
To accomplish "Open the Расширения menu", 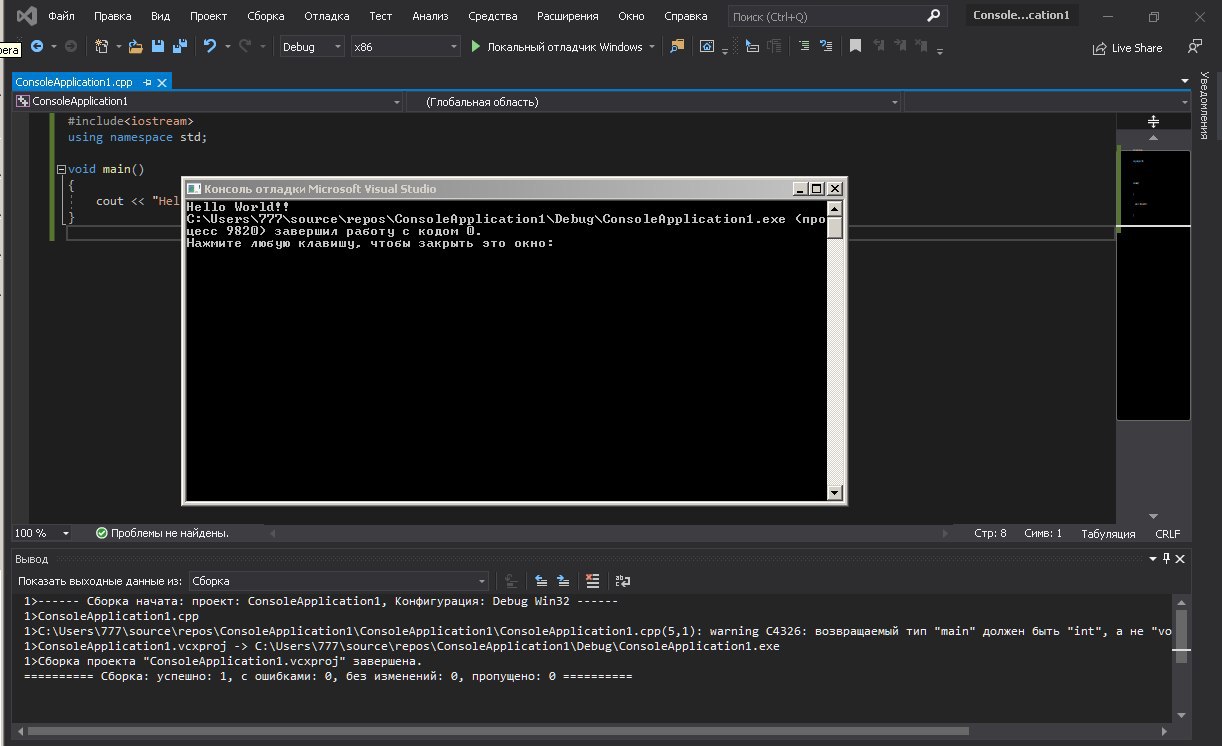I will 568,16.
